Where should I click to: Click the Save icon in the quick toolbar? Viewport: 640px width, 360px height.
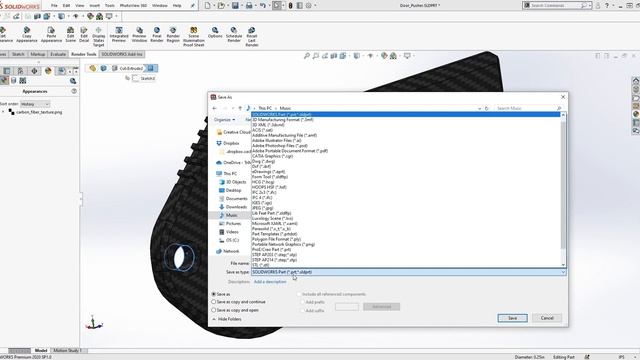[235, 6]
